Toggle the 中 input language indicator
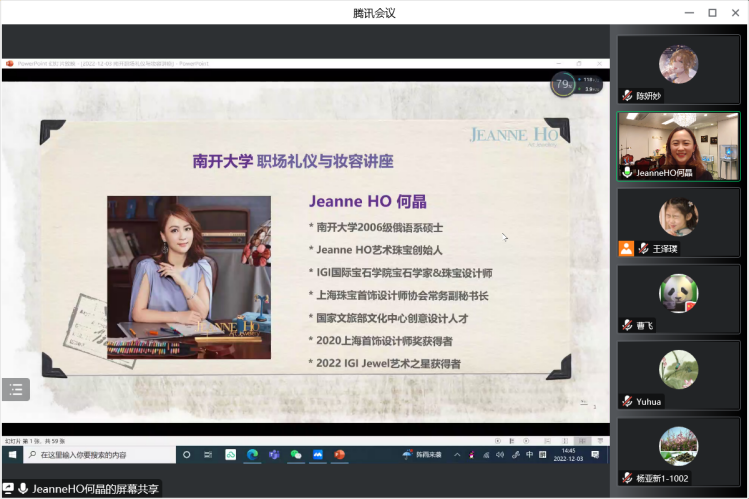The height and width of the screenshot is (499, 749). pos(529,454)
